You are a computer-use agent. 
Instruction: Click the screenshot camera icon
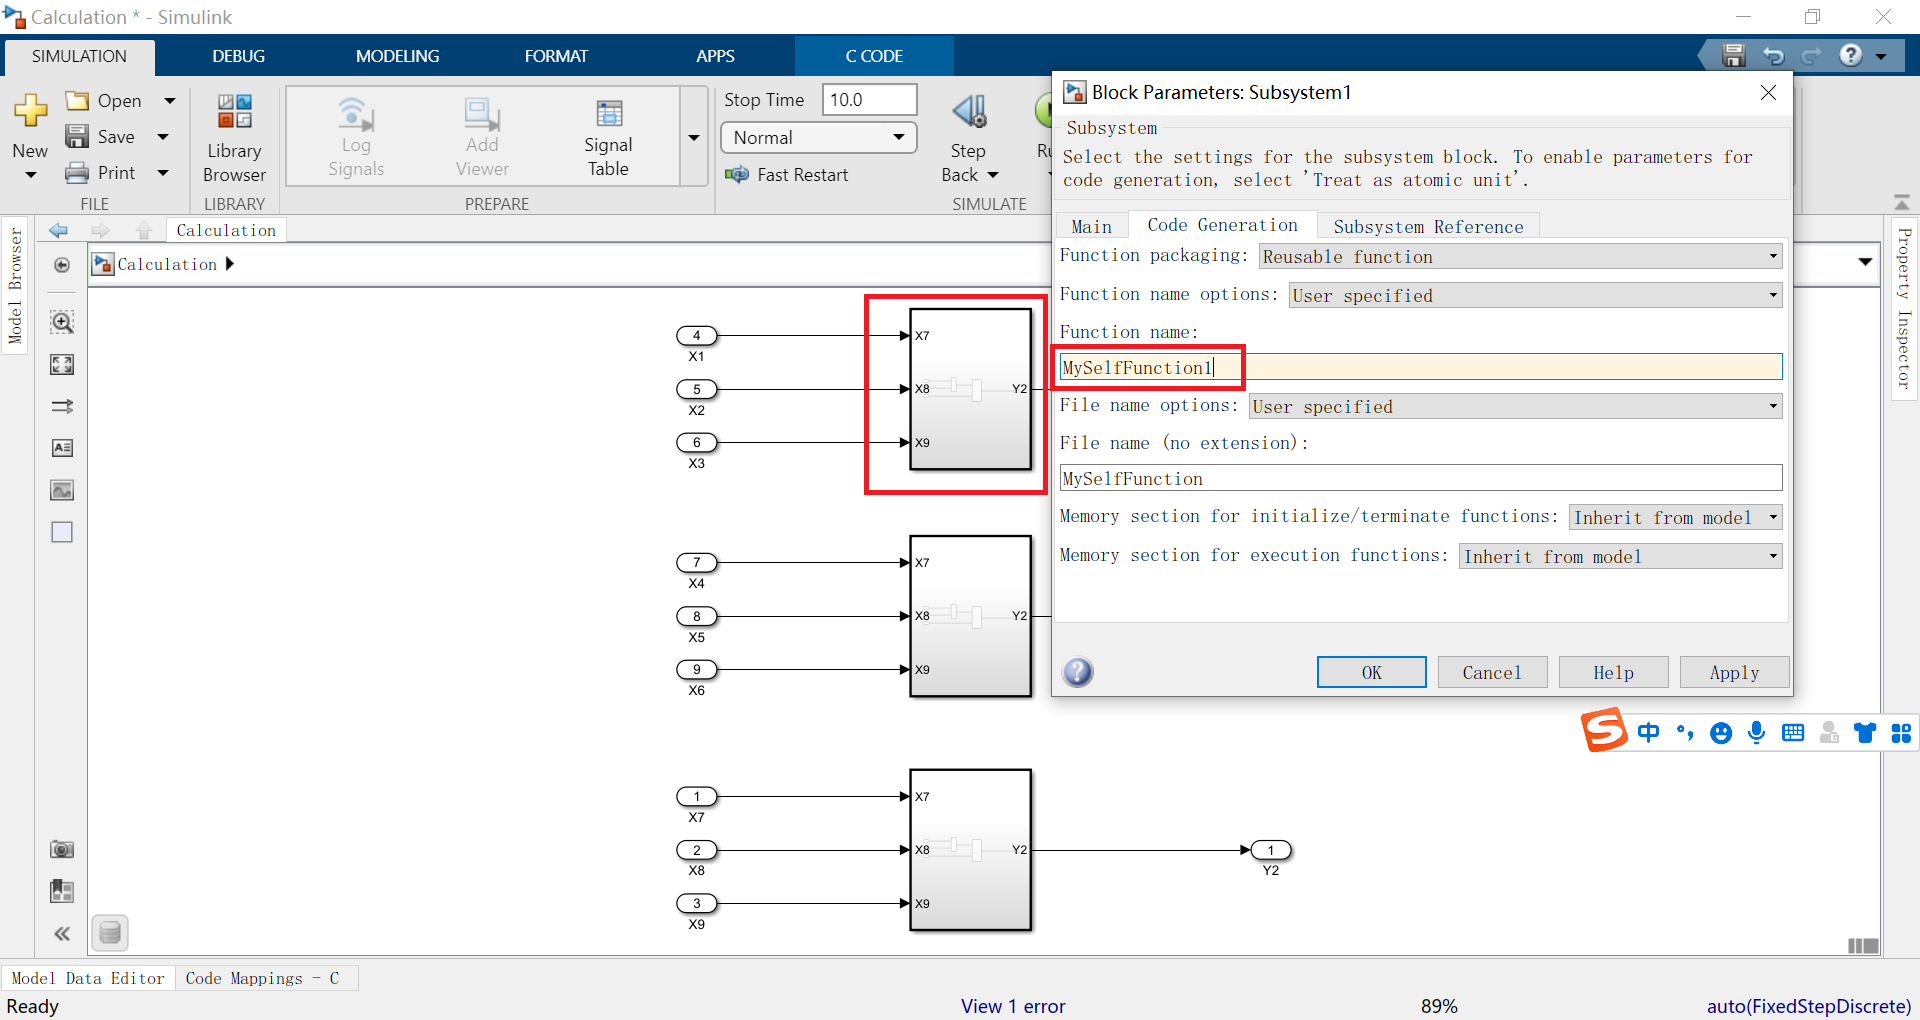62,849
